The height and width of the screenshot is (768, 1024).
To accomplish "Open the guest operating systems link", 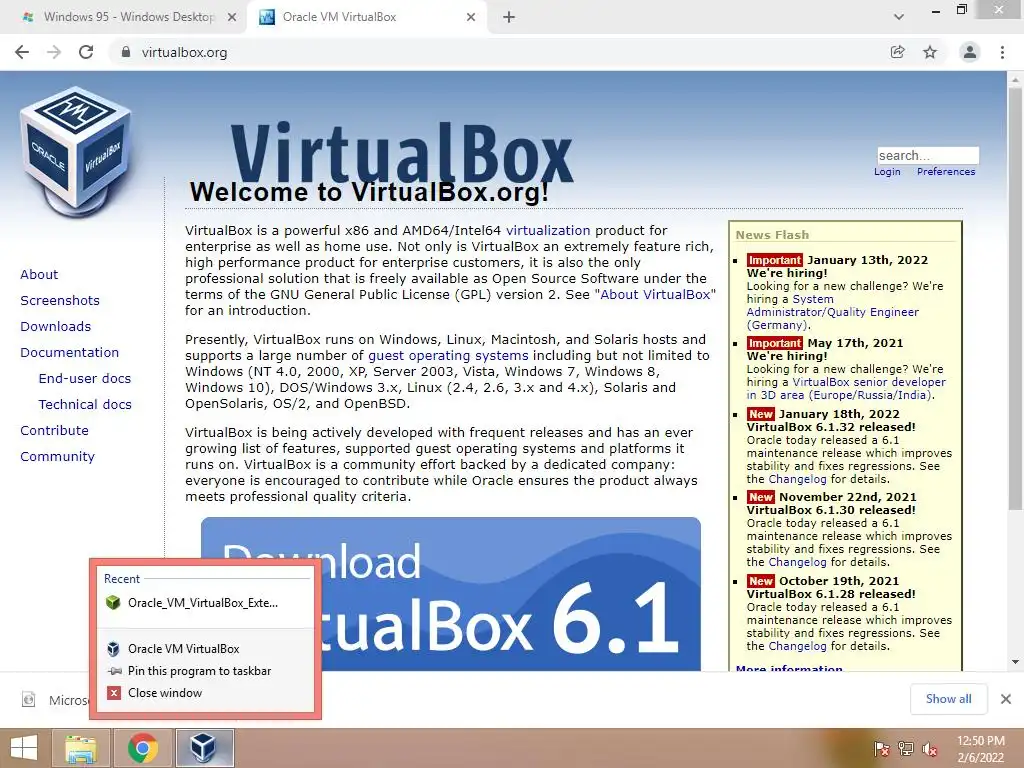I will pyautogui.click(x=448, y=356).
